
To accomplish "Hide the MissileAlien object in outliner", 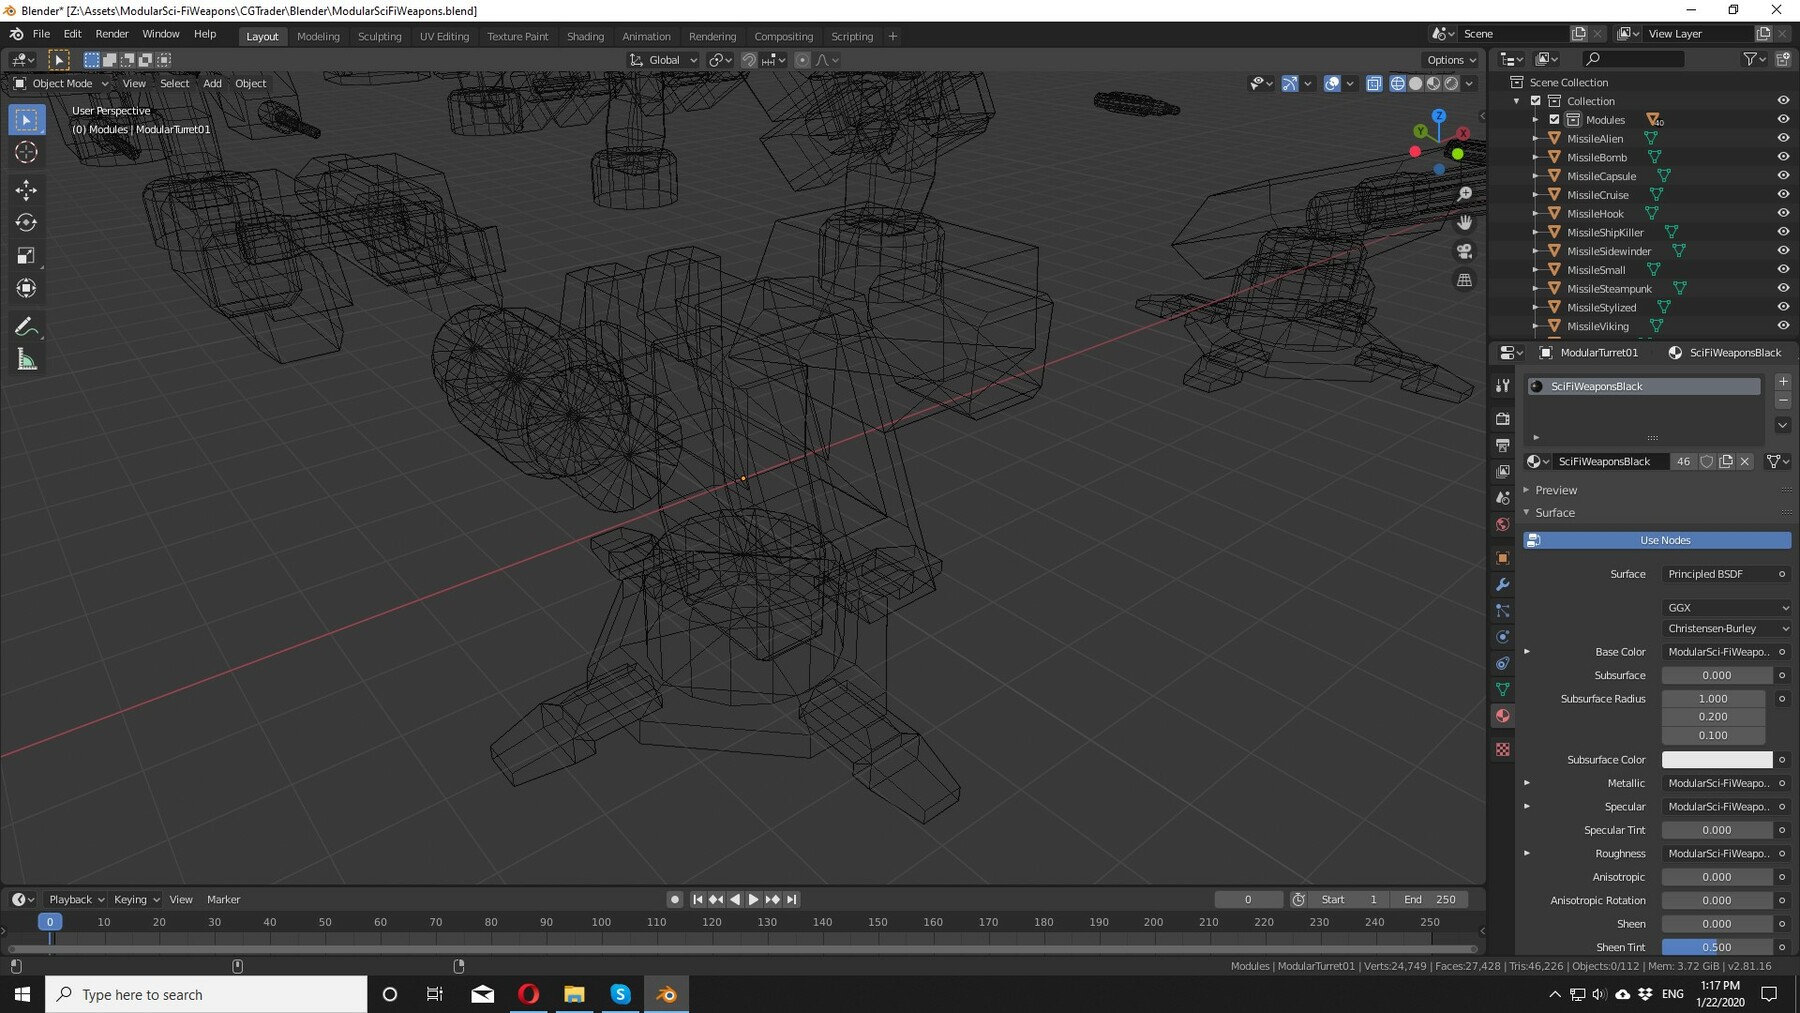I will [x=1782, y=138].
